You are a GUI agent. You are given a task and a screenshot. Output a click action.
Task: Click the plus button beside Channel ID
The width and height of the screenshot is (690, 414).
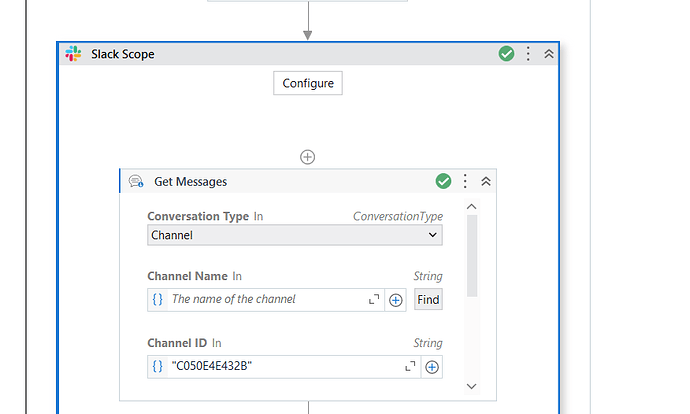[432, 367]
